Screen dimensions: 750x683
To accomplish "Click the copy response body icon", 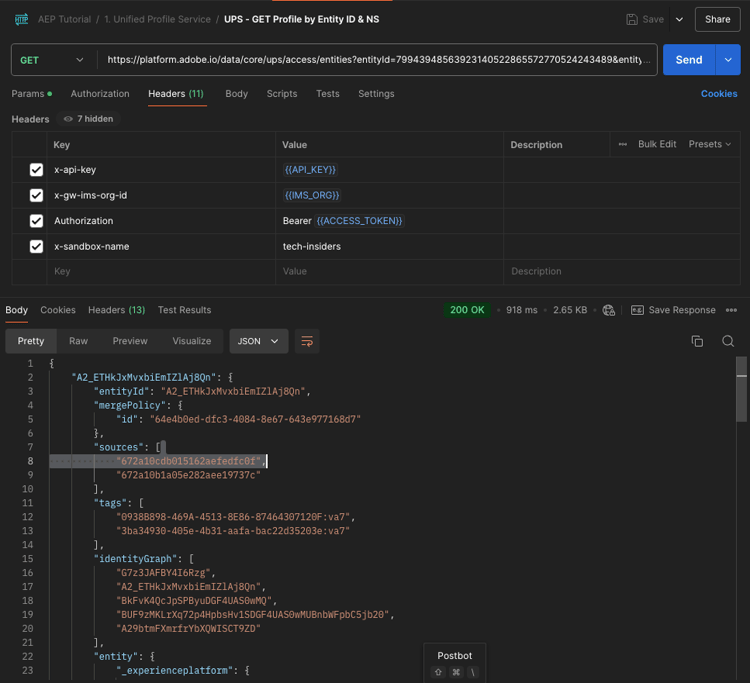I will [697, 341].
